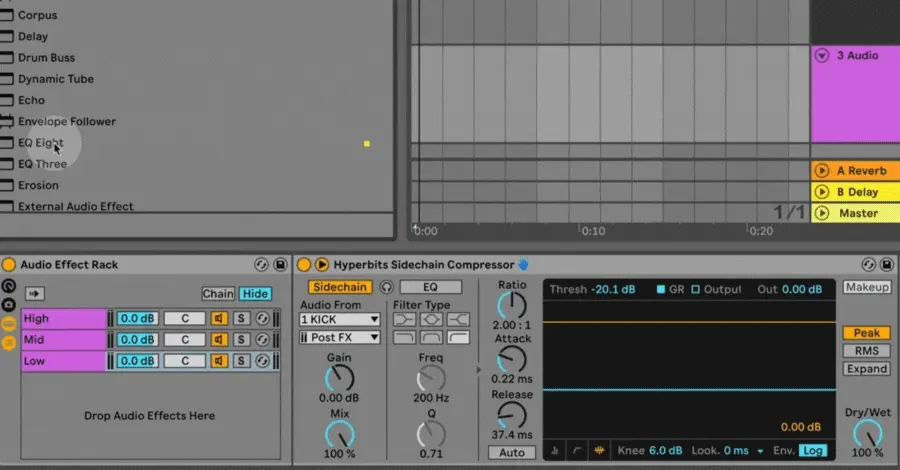Select high shelf filter type icon
Screen dimensions: 900x470
(x=458, y=319)
